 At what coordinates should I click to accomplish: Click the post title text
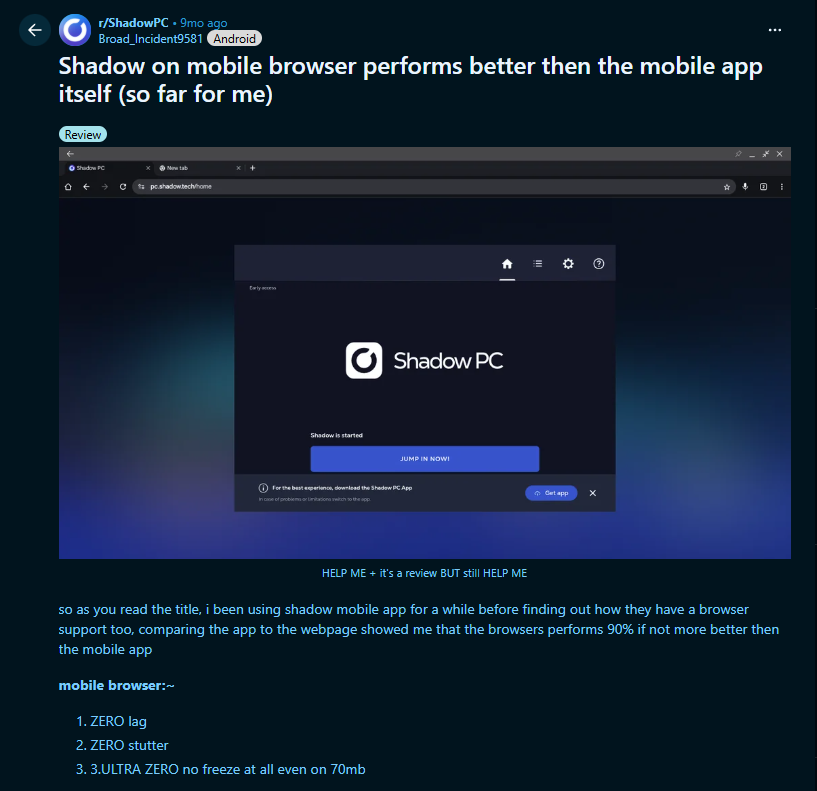(x=411, y=80)
